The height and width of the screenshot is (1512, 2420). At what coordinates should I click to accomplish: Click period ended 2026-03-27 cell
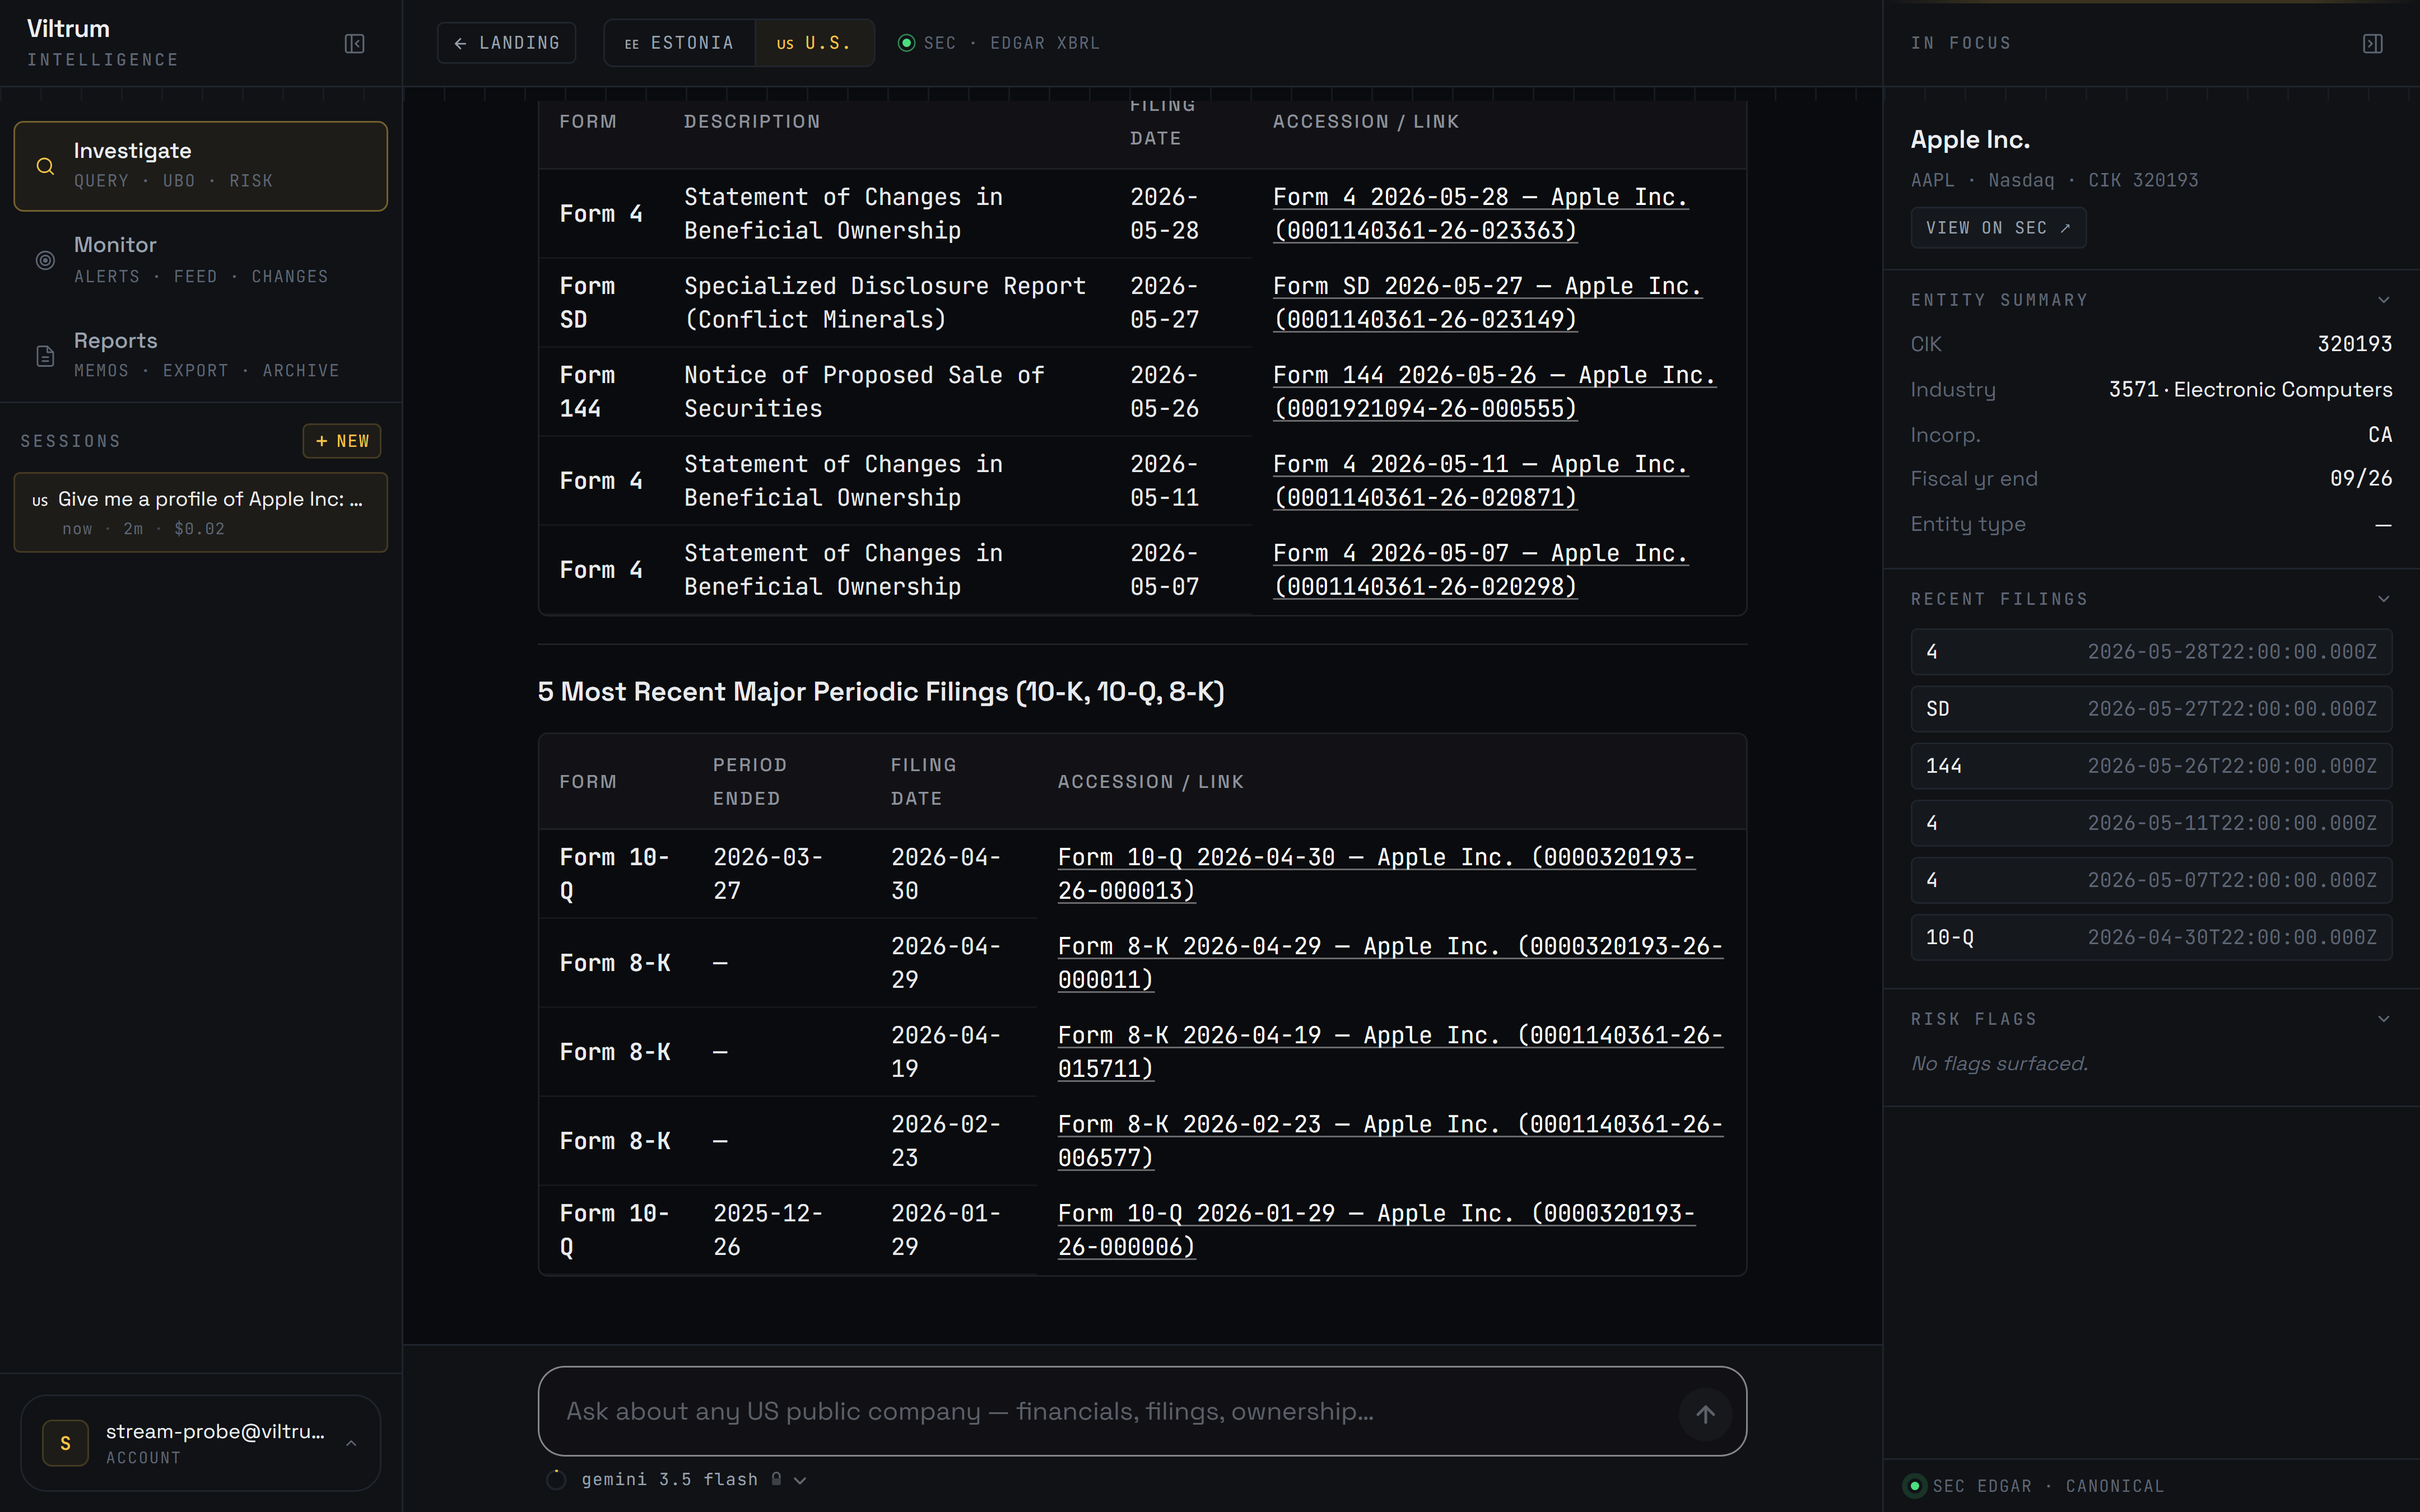click(x=768, y=874)
